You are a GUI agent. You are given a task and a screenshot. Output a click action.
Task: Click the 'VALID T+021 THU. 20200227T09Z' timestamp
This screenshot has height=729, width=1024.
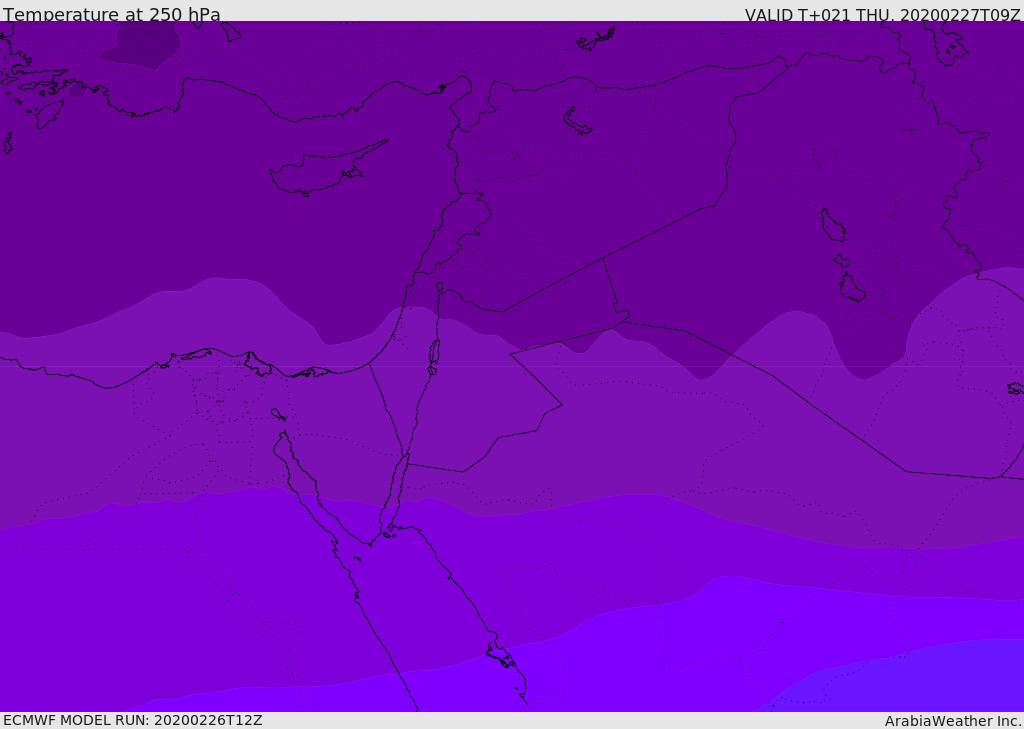(882, 14)
